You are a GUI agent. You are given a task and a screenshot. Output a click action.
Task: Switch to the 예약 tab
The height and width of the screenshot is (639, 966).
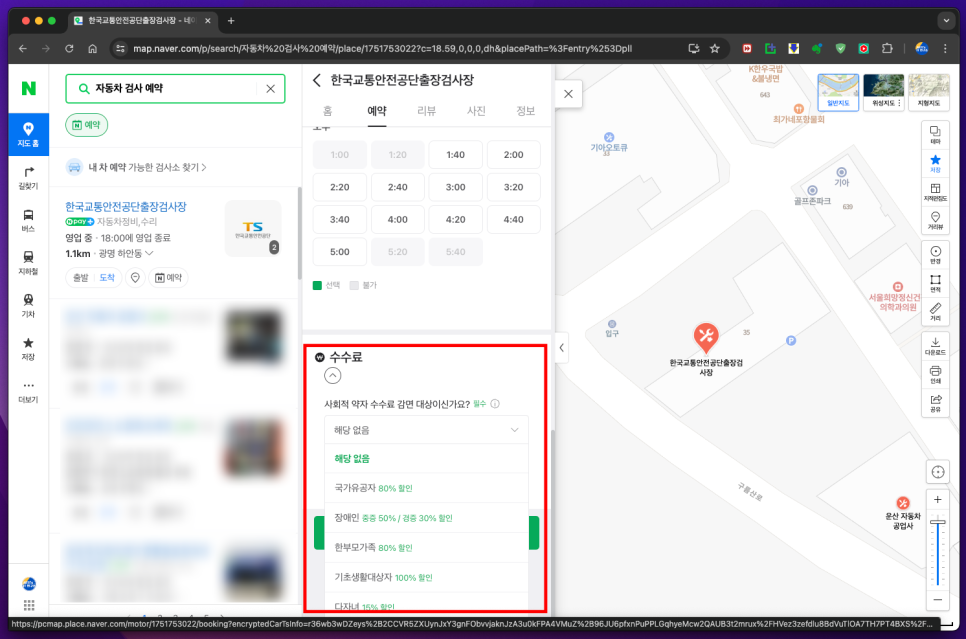tap(377, 111)
